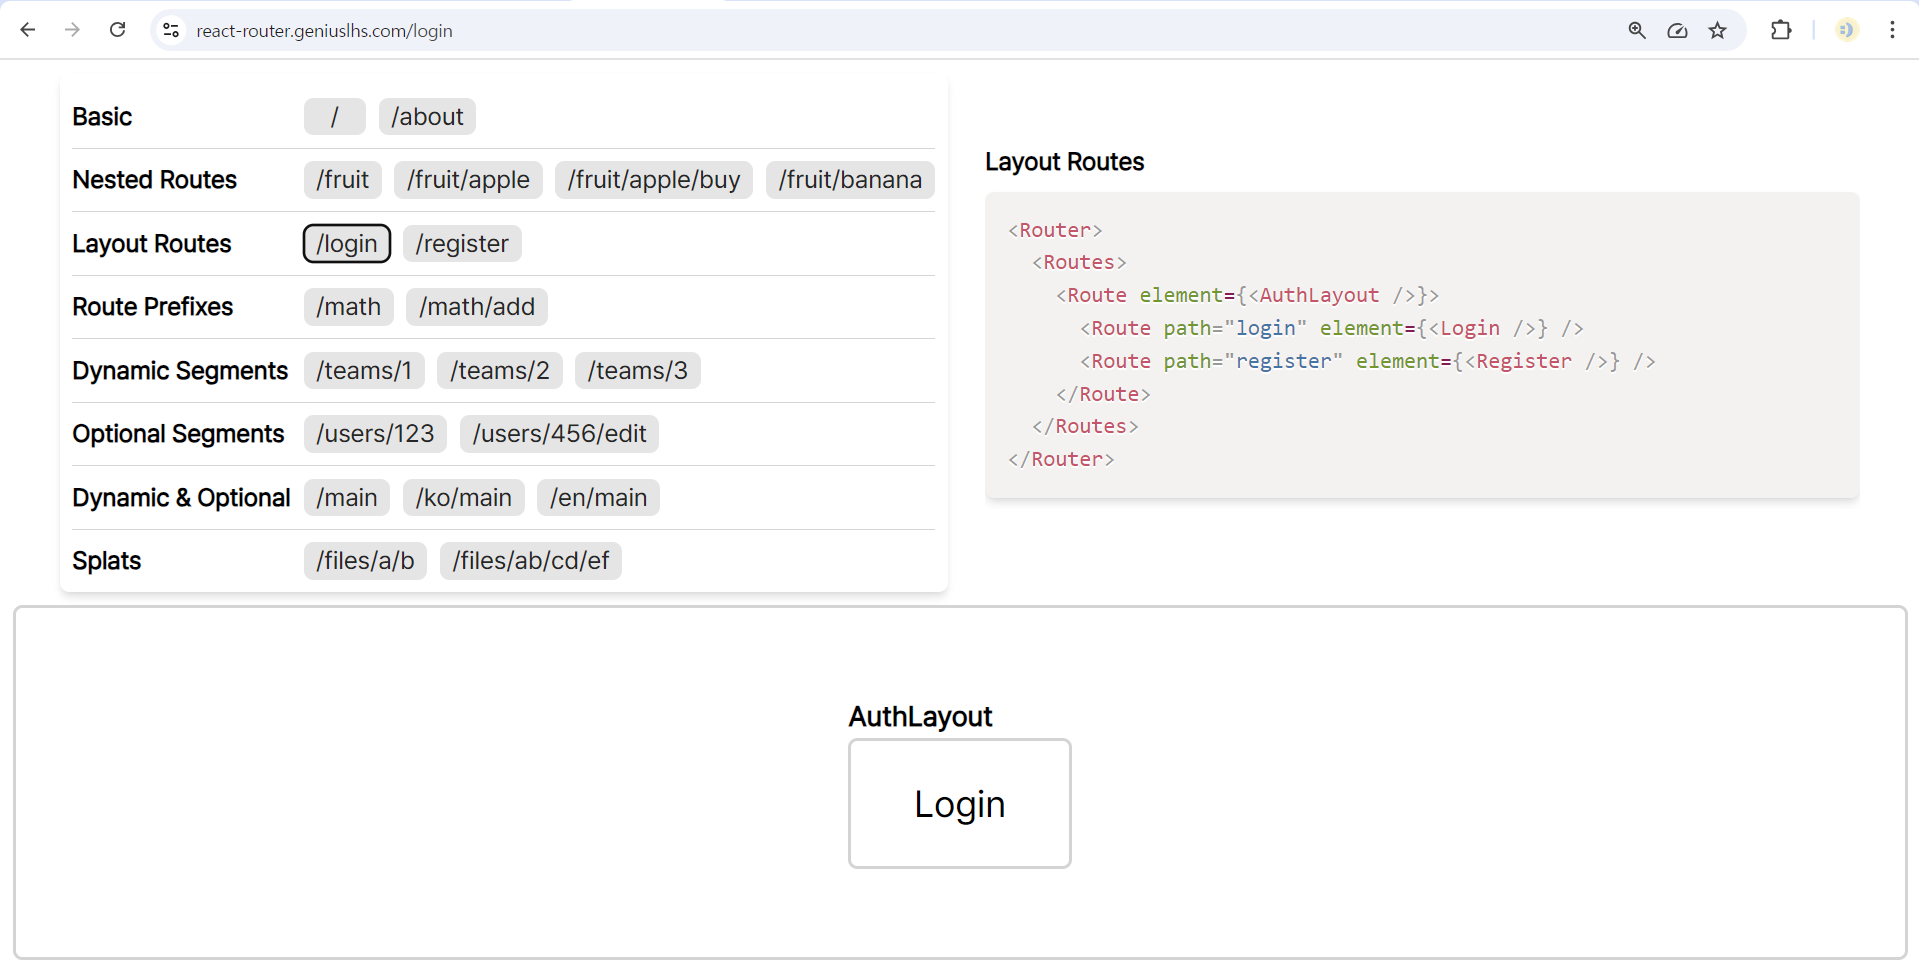The width and height of the screenshot is (1919, 969).
Task: Click the zoom magnifier icon
Action: coord(1637,30)
